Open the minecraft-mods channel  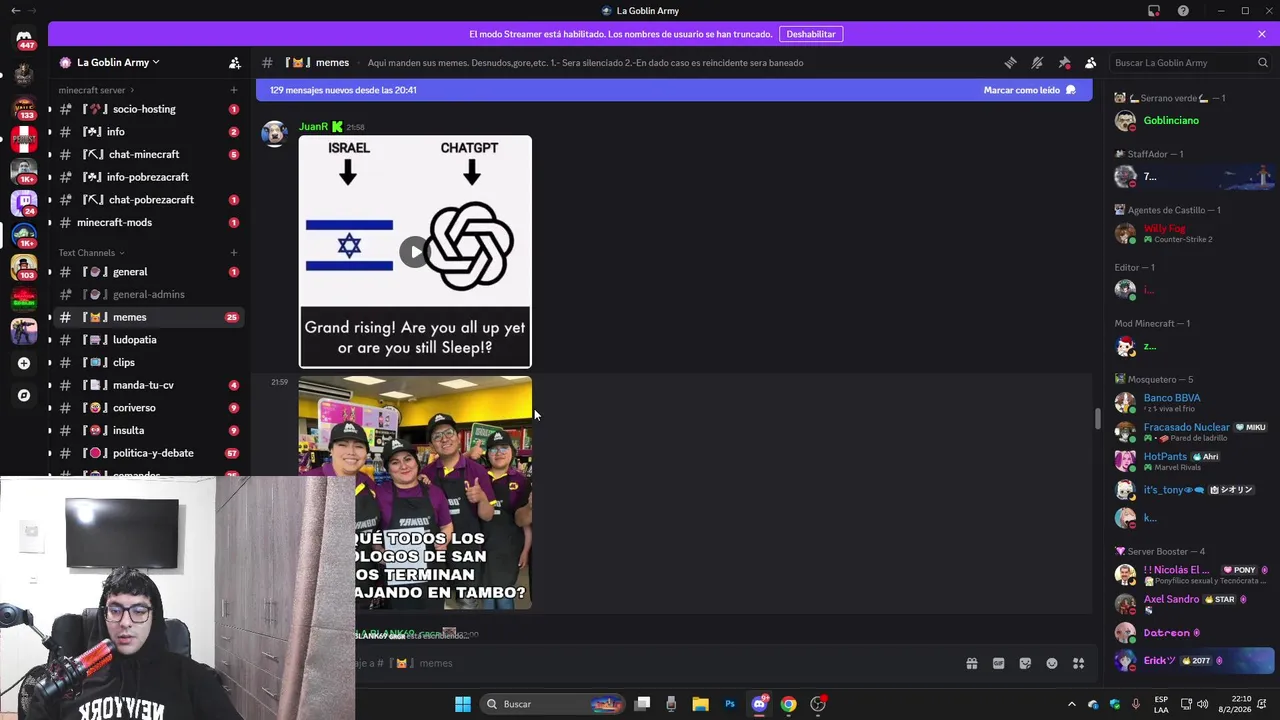[148, 222]
